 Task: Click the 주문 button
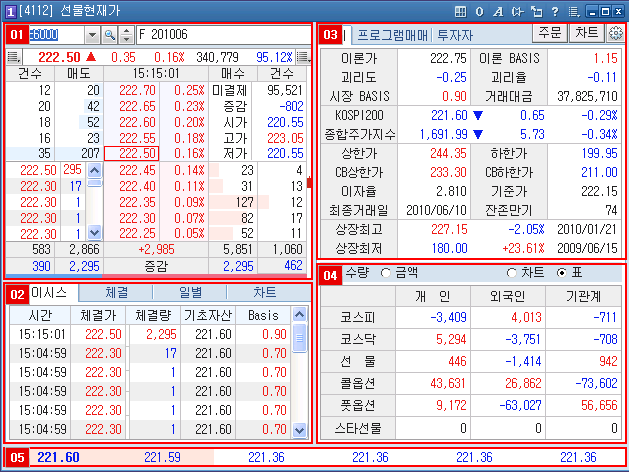click(547, 34)
